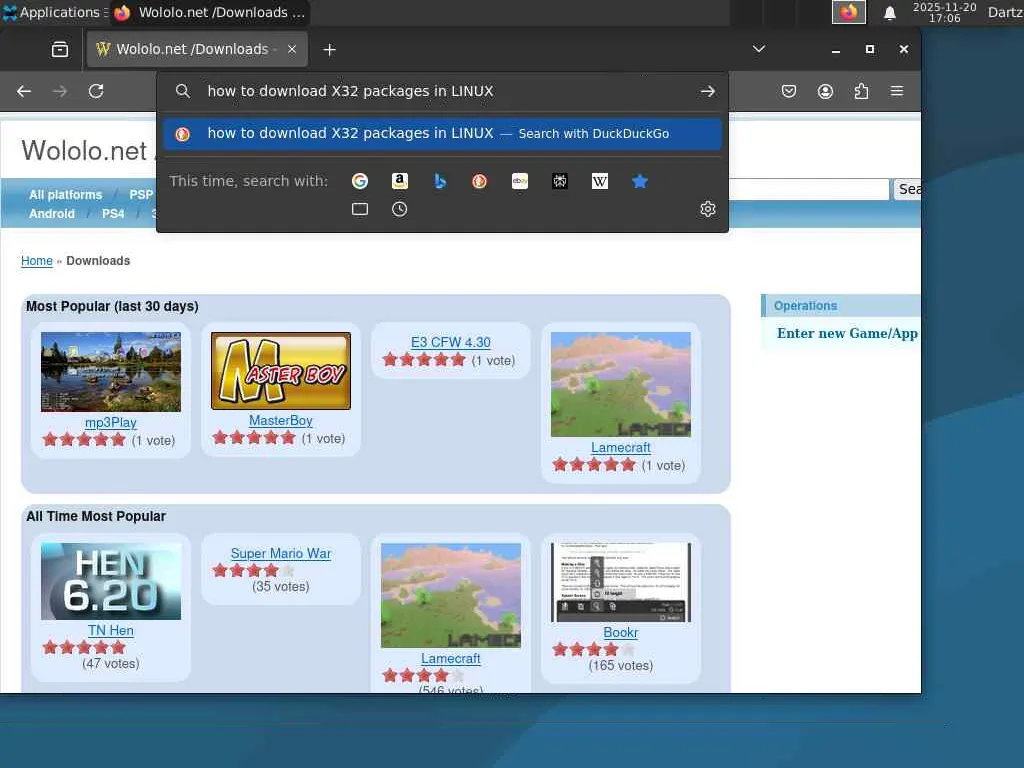Select the Wololo.net taskbar window button
Image resolution: width=1024 pixels, height=768 pixels.
pyautogui.click(x=210, y=12)
